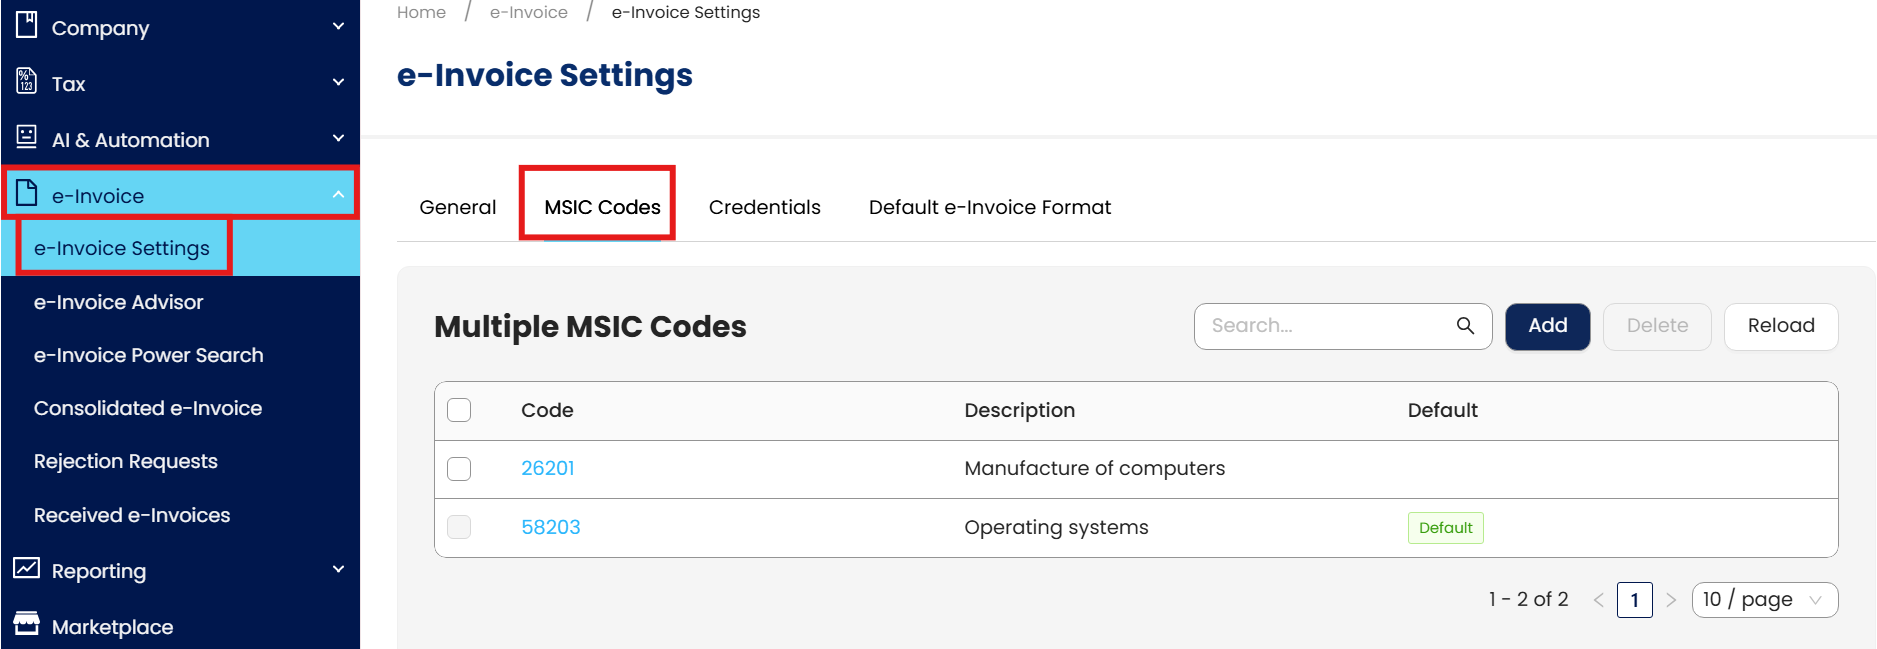The width and height of the screenshot is (1877, 649).
Task: Tick checkbox for code 26201
Action: pyautogui.click(x=459, y=469)
